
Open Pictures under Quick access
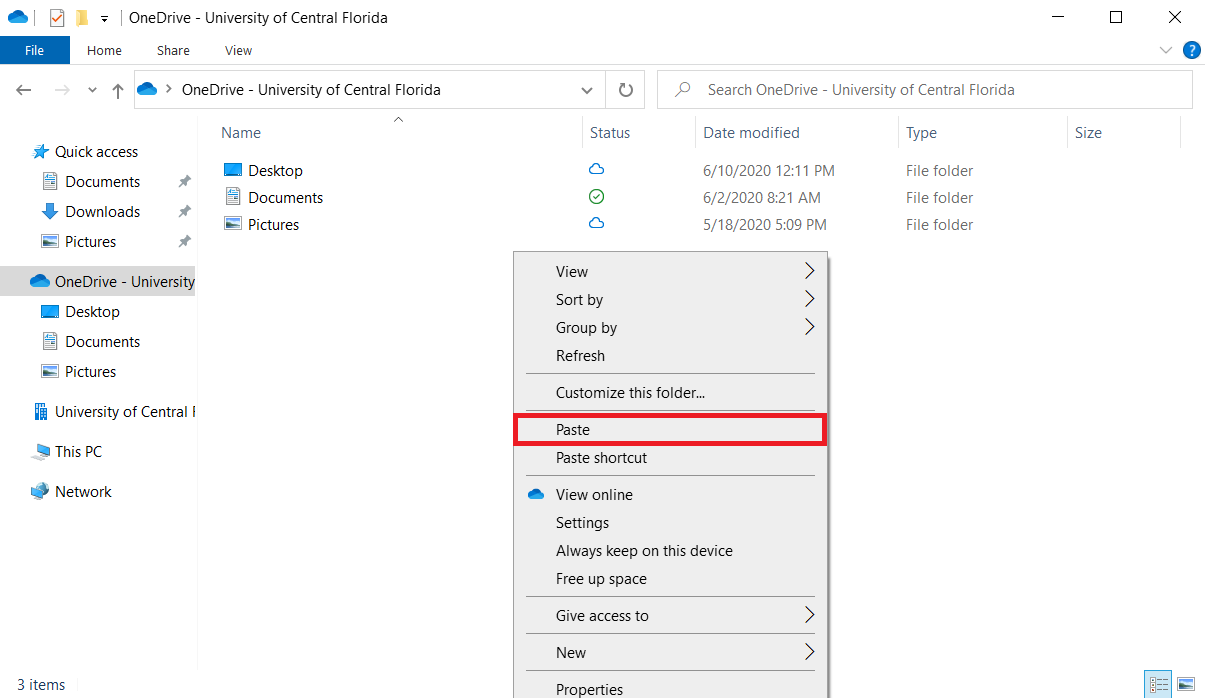pos(91,242)
